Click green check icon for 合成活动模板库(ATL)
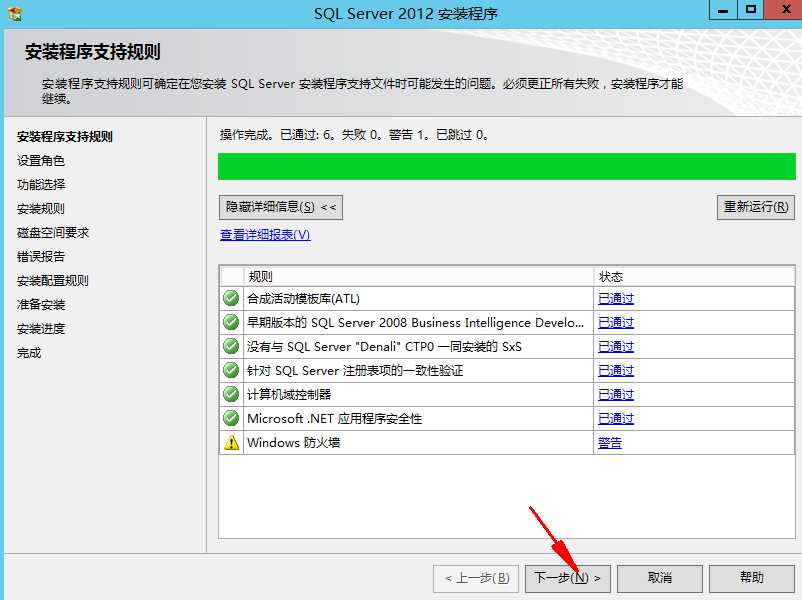The image size is (802, 600). [231, 298]
